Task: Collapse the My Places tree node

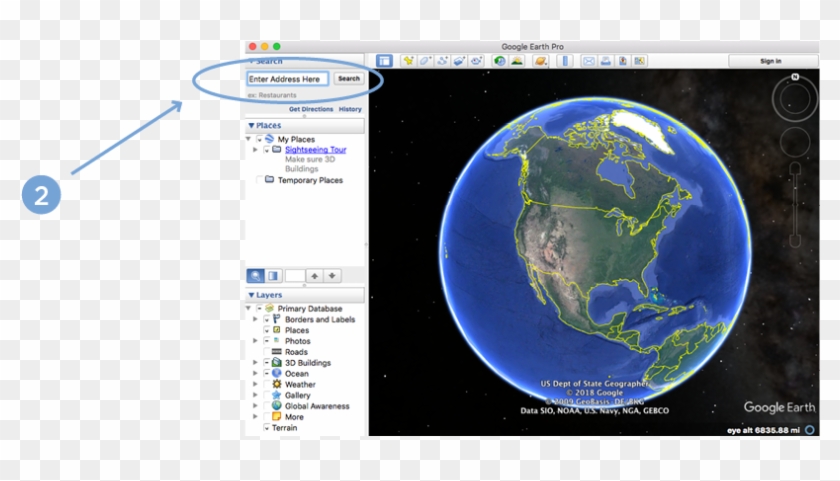Action: [x=249, y=139]
